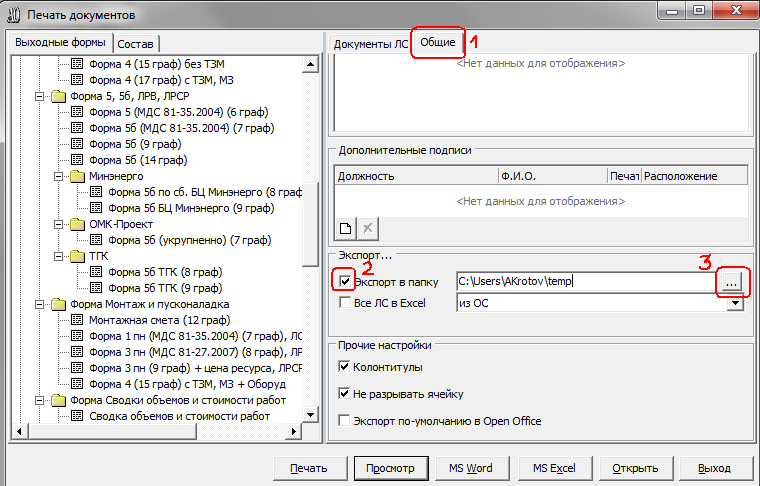760x486 pixels.
Task: Select Форма 3 пн (МДС 81-27.2007) row
Action: (x=195, y=352)
